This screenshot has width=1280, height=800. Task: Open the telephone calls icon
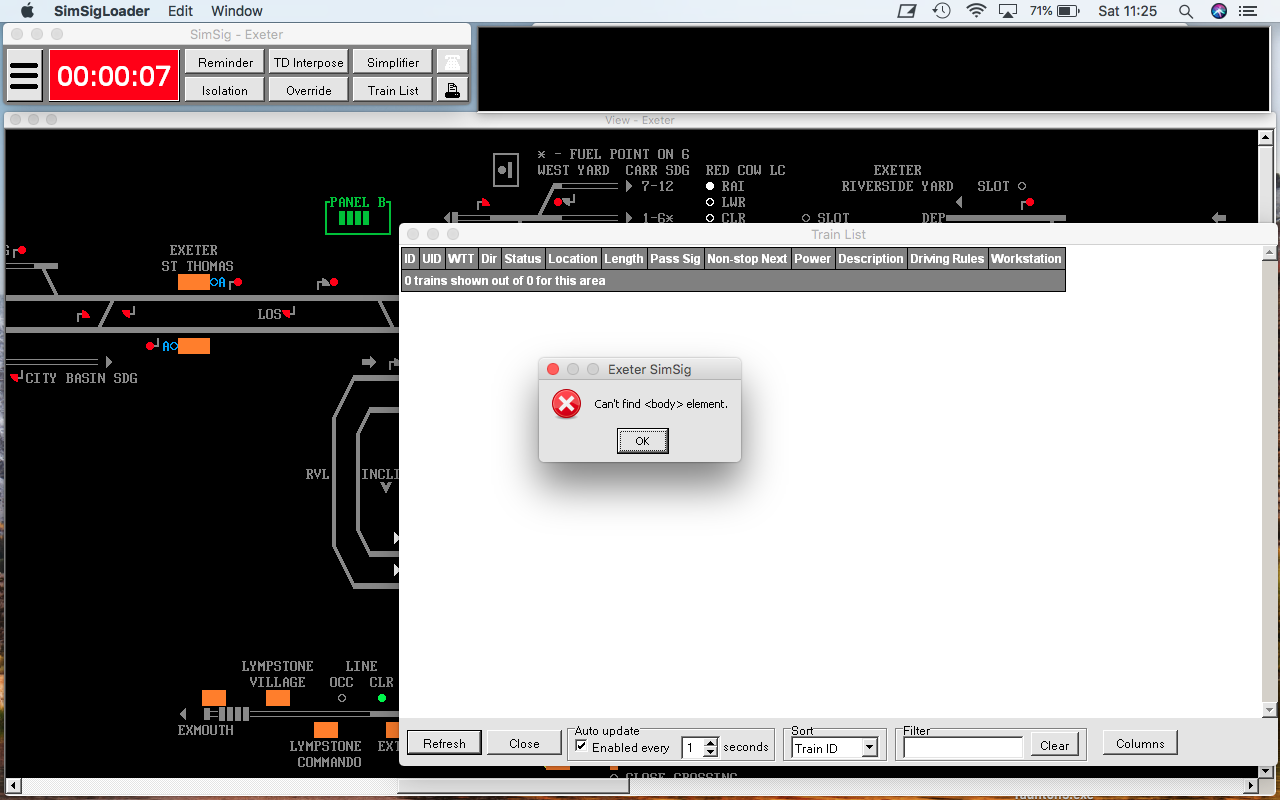(453, 62)
